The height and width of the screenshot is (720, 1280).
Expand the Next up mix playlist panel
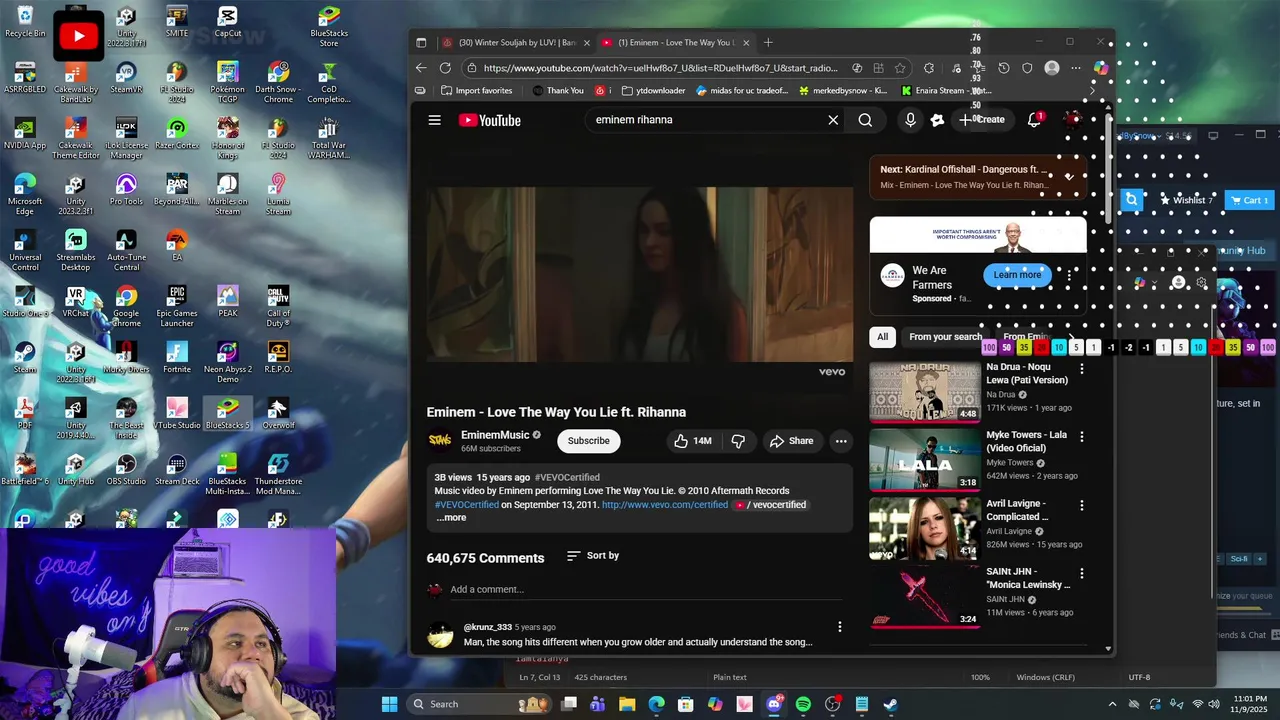[x=1069, y=177]
